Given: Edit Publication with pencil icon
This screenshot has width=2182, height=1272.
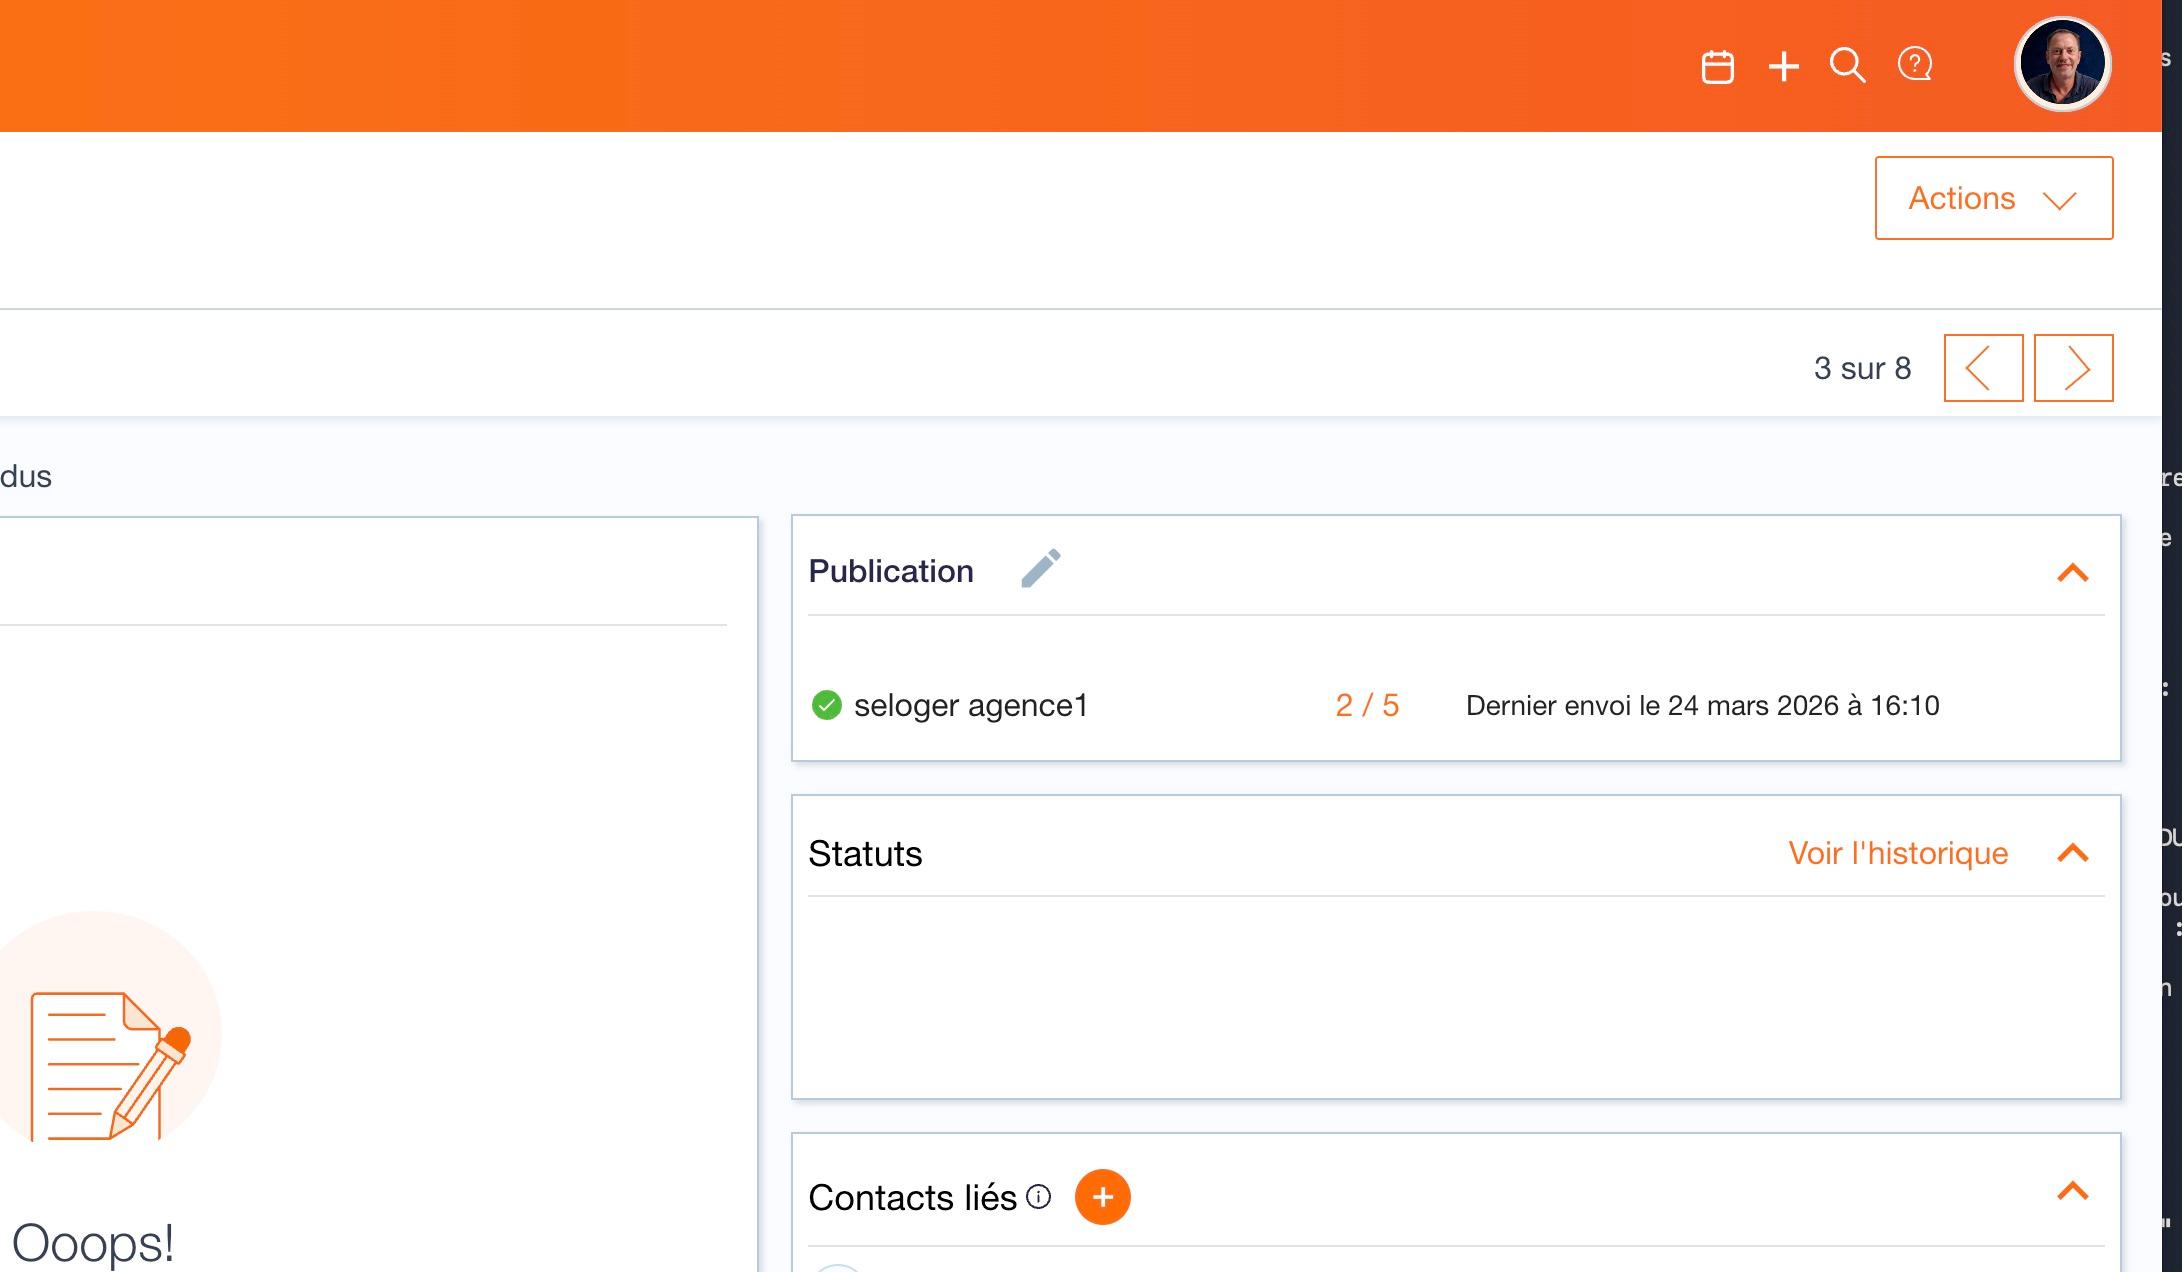Looking at the screenshot, I should pyautogui.click(x=1040, y=569).
